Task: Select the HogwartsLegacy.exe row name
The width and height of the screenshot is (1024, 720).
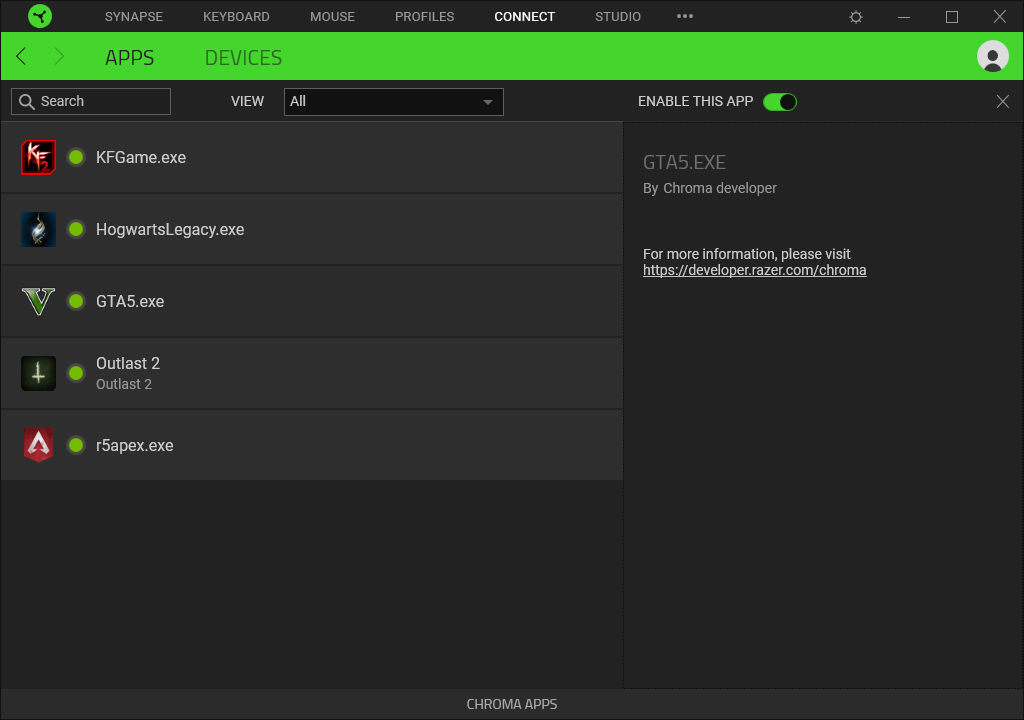Action: click(170, 229)
